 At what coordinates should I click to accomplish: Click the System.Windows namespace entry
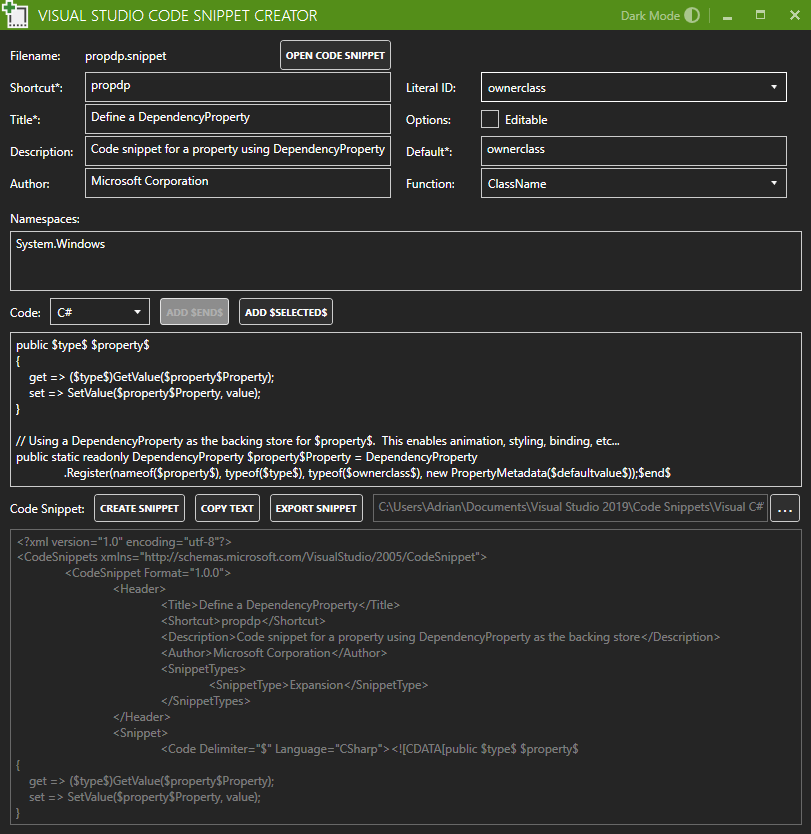click(60, 244)
